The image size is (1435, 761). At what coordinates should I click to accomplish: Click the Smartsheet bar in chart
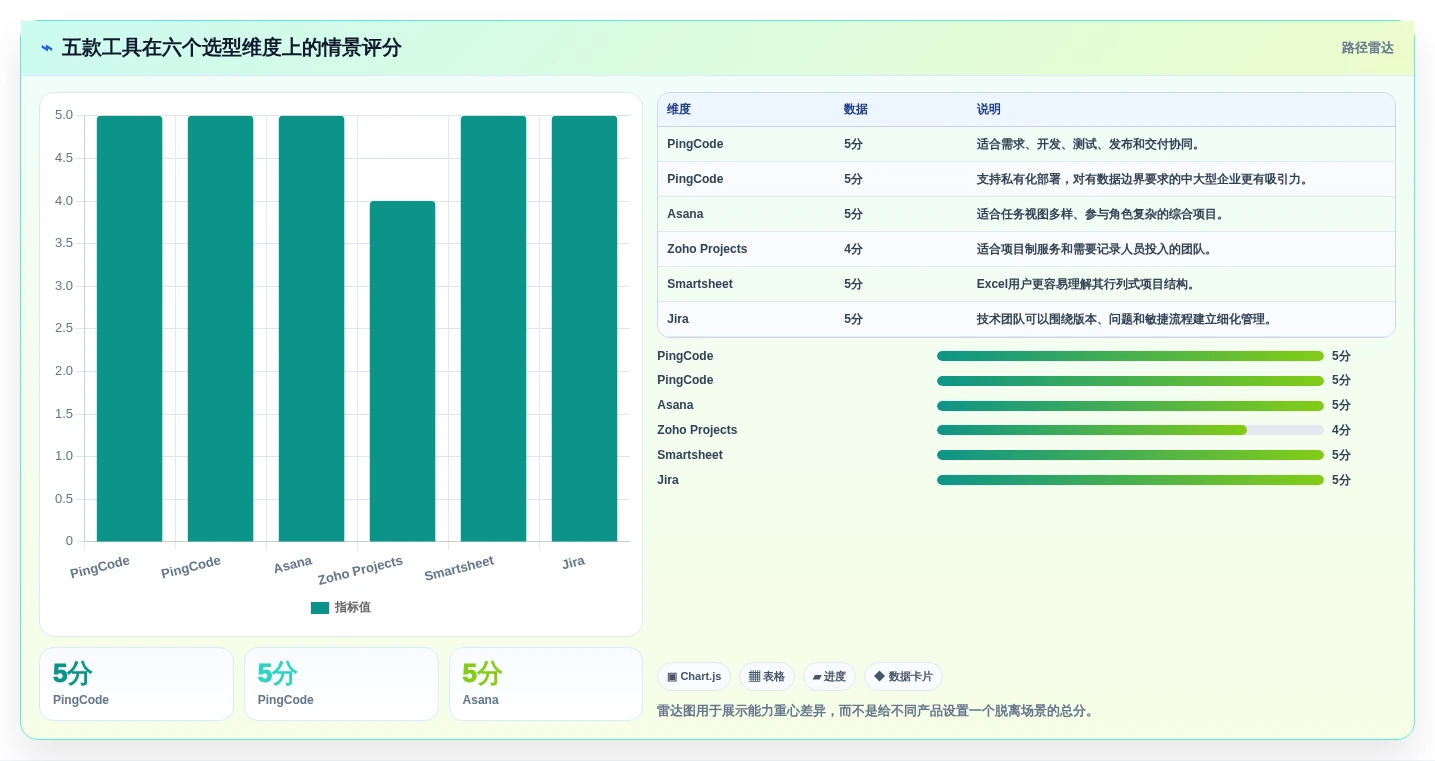[493, 328]
